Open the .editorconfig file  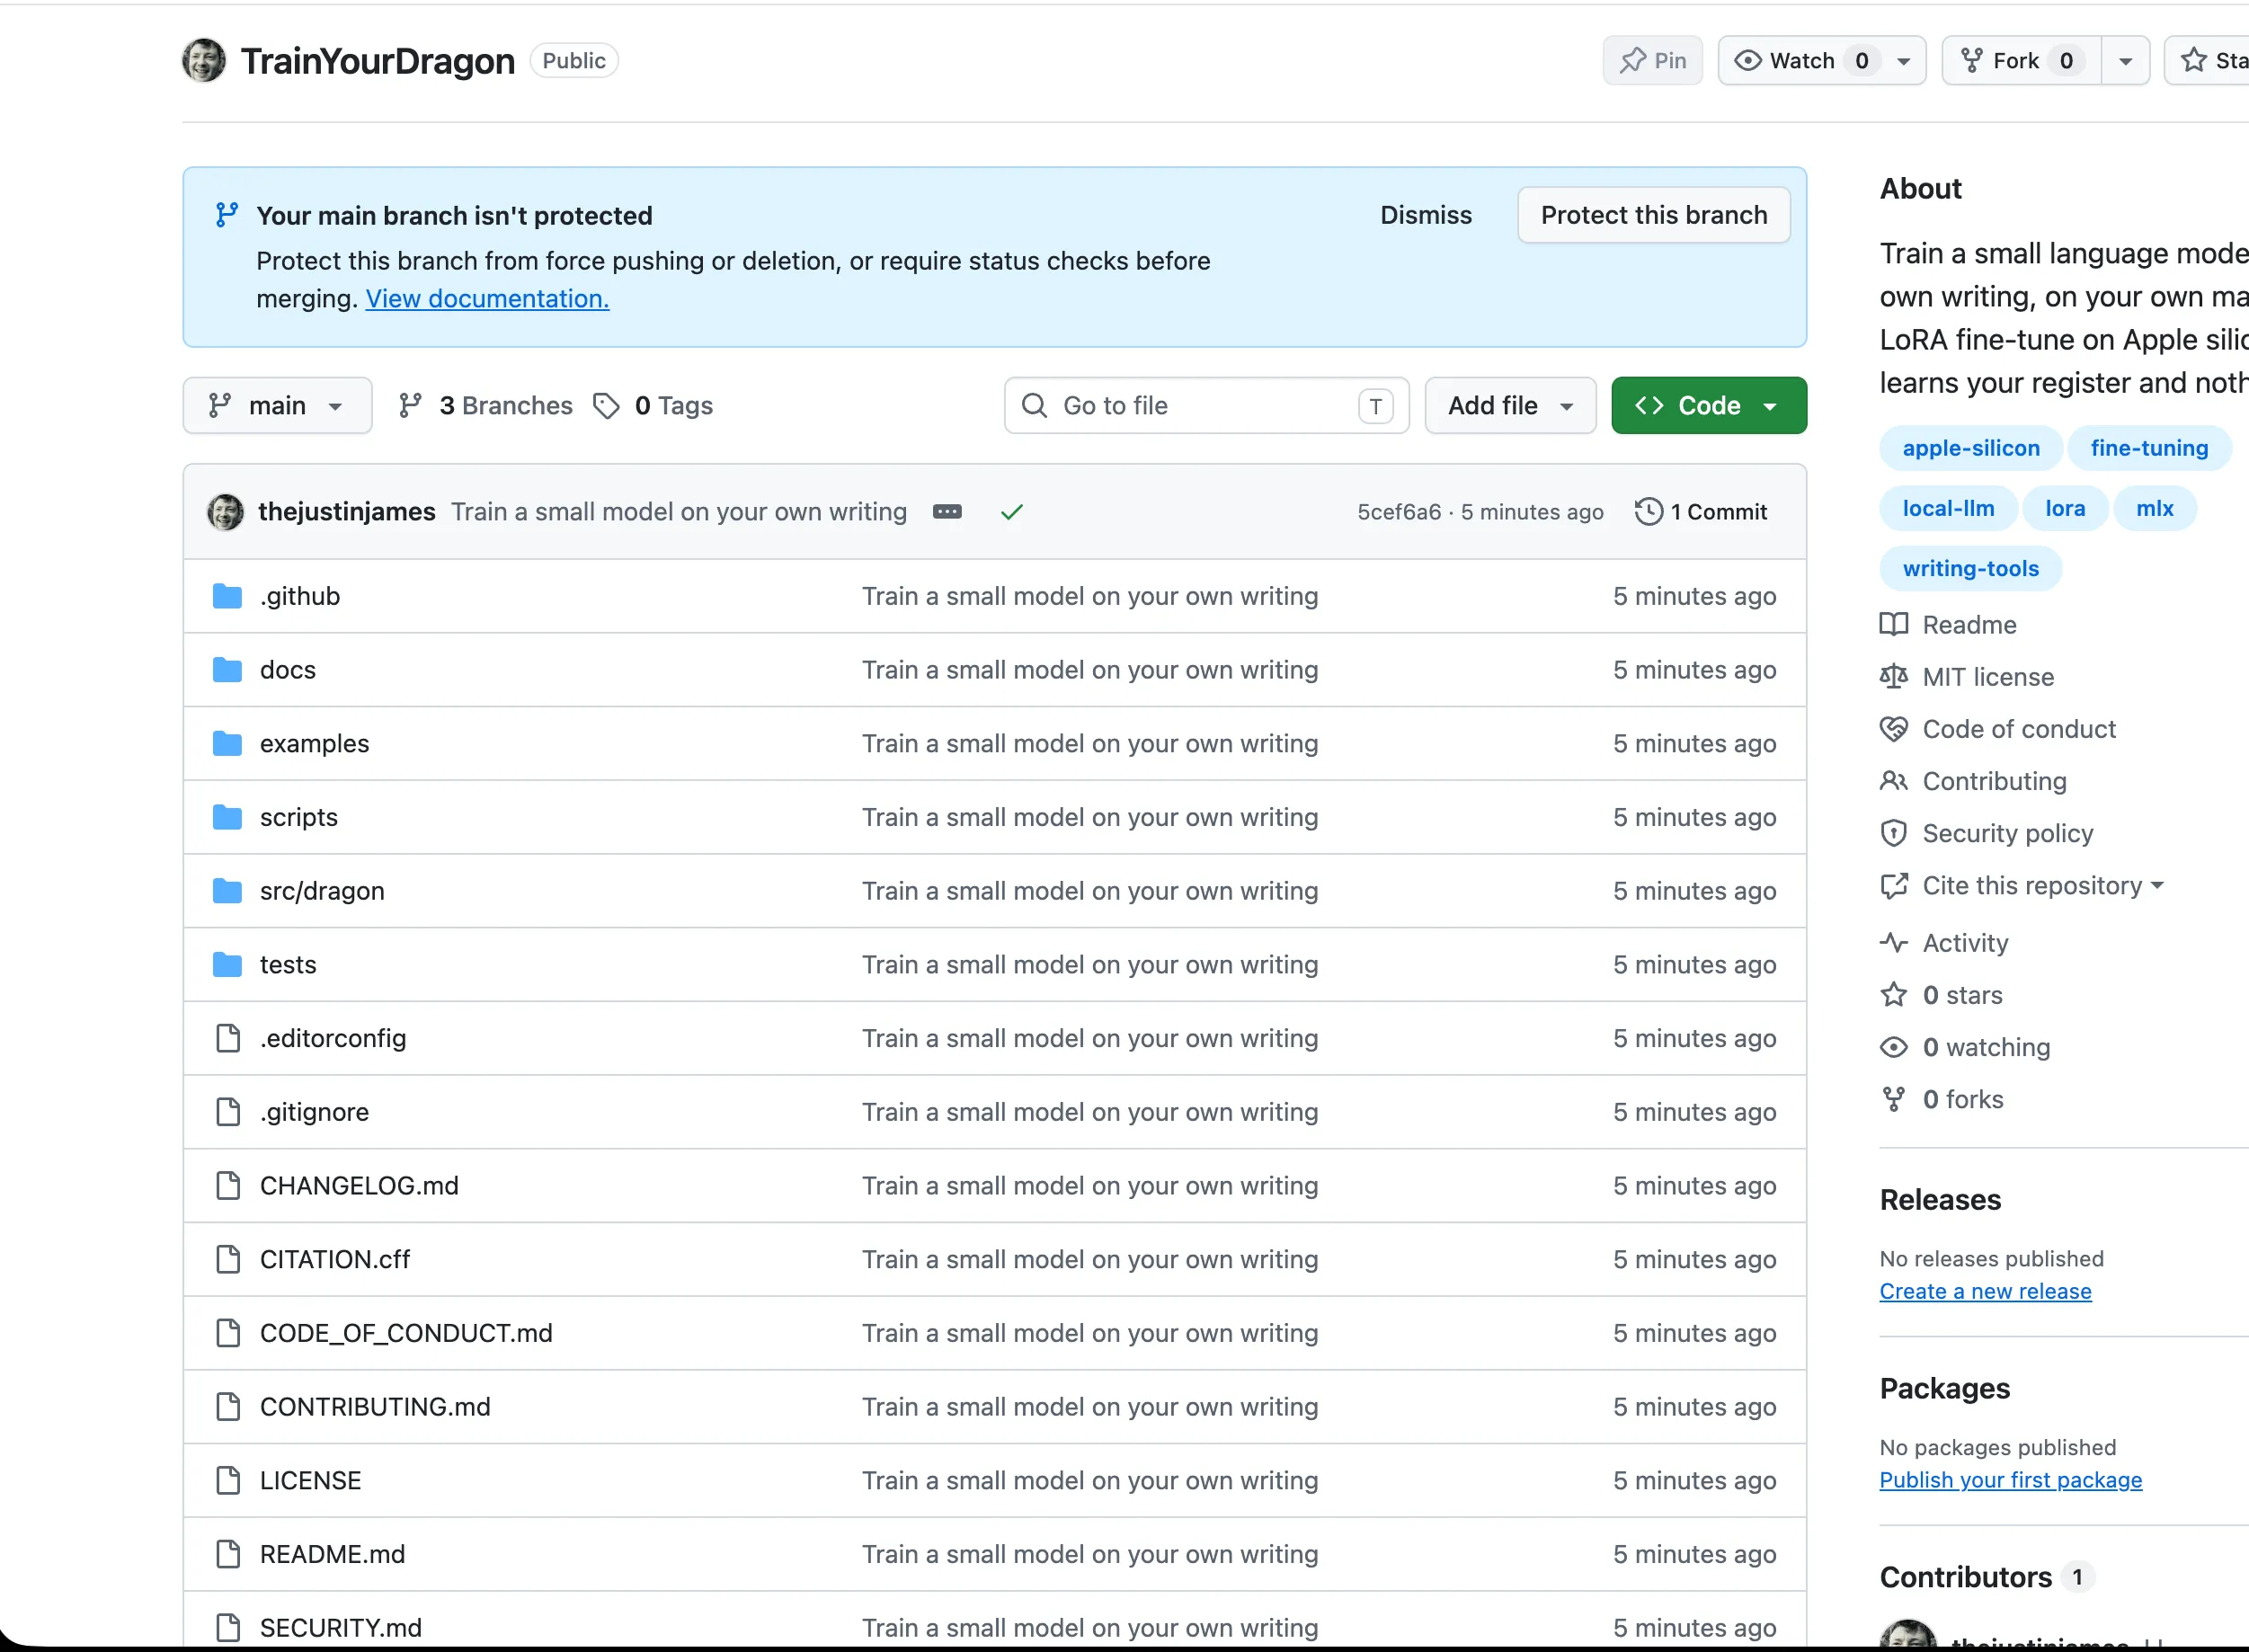(333, 1038)
